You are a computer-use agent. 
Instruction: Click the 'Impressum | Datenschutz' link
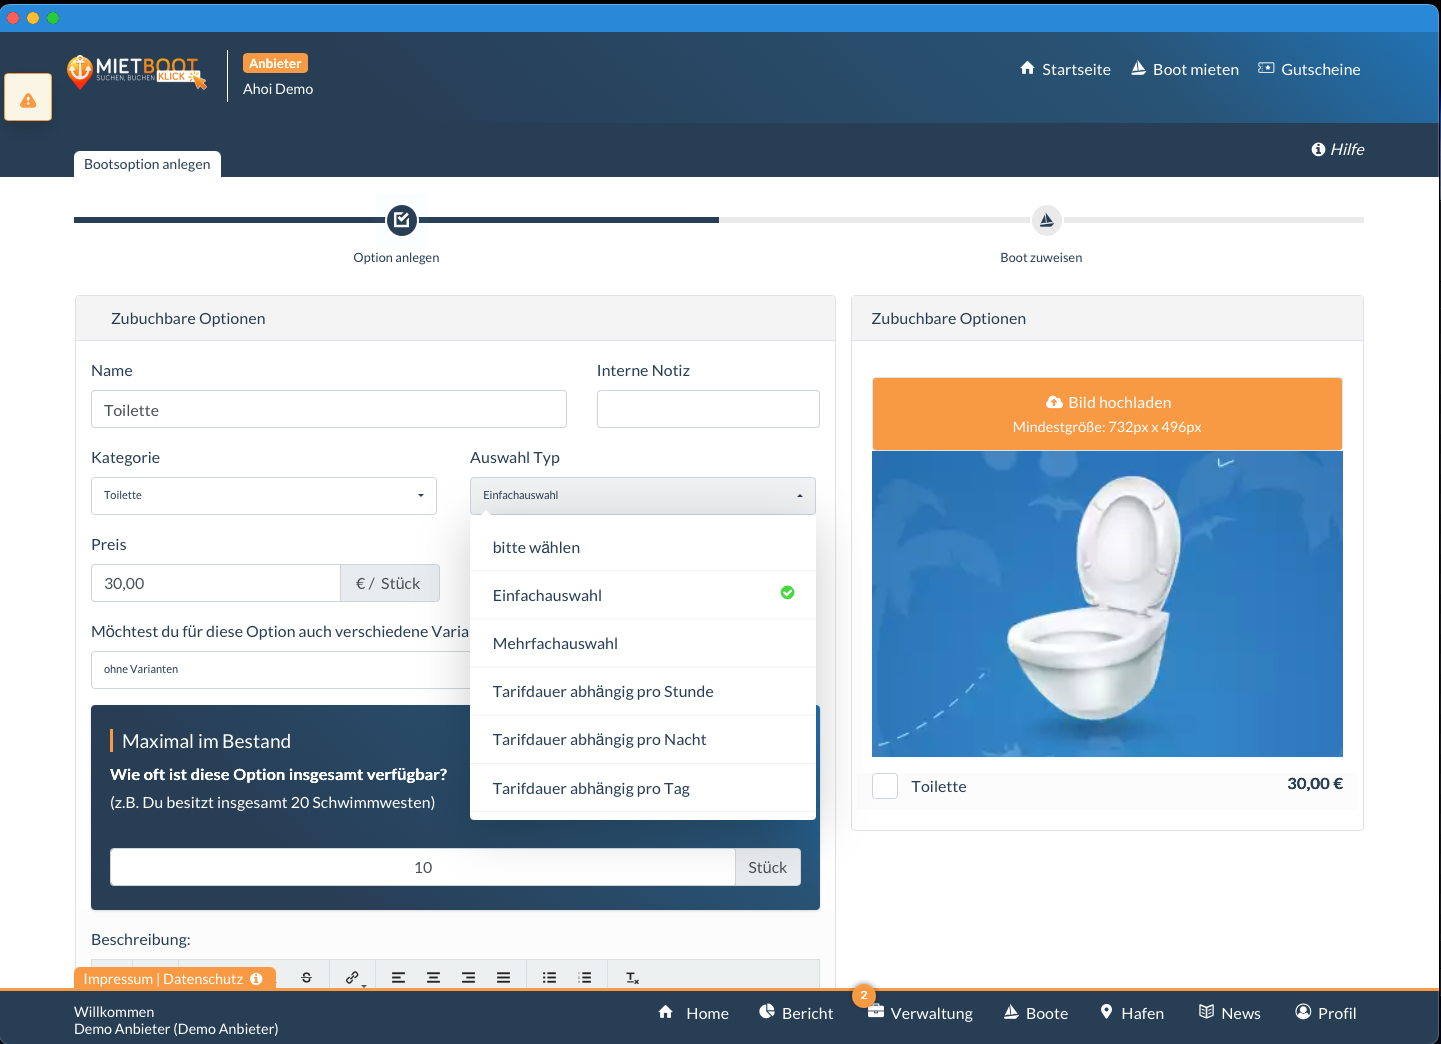tap(164, 979)
